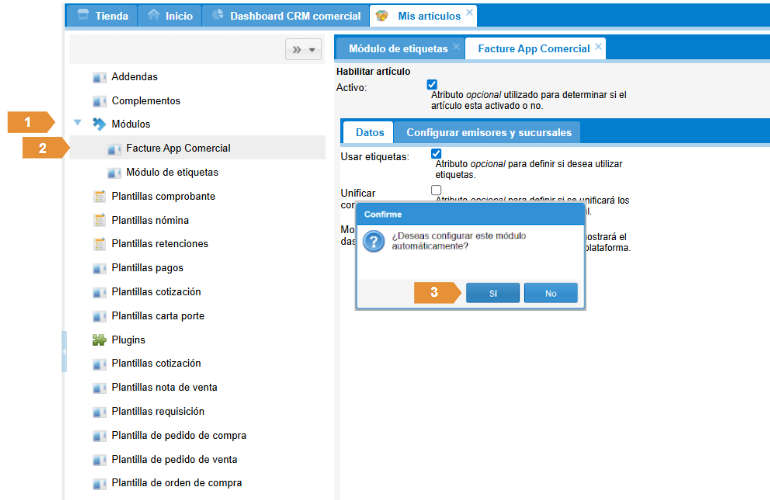
Task: Click the Dashboard CRM pie chart icon
Action: pyautogui.click(x=218, y=15)
